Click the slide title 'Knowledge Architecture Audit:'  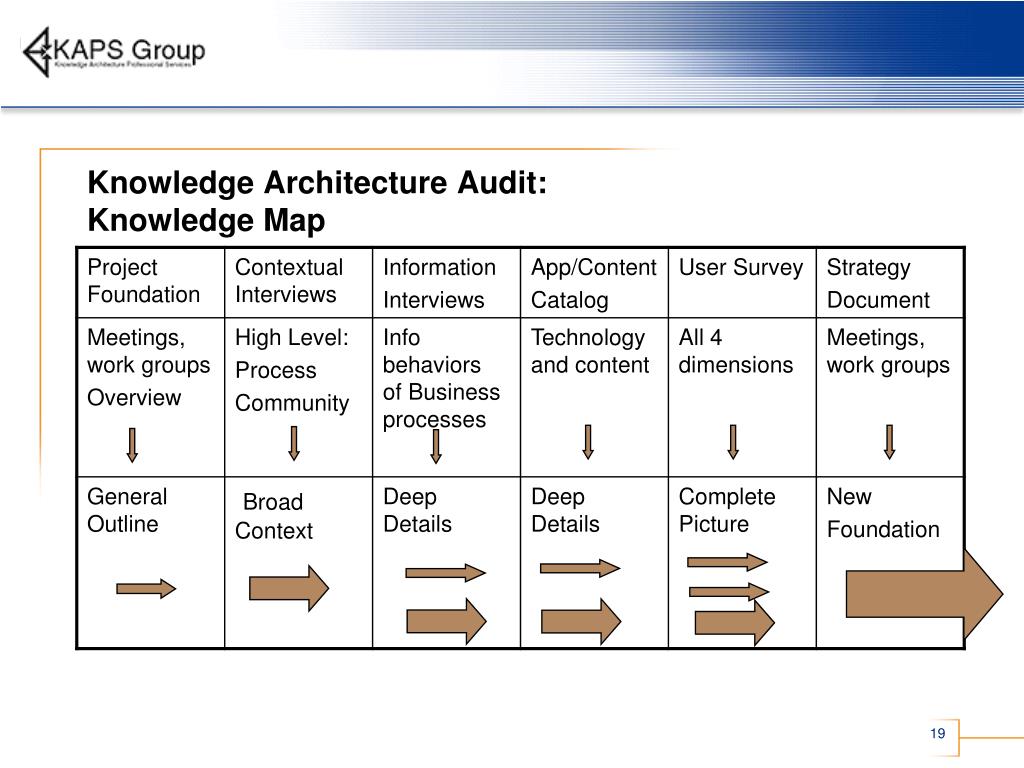point(317,182)
